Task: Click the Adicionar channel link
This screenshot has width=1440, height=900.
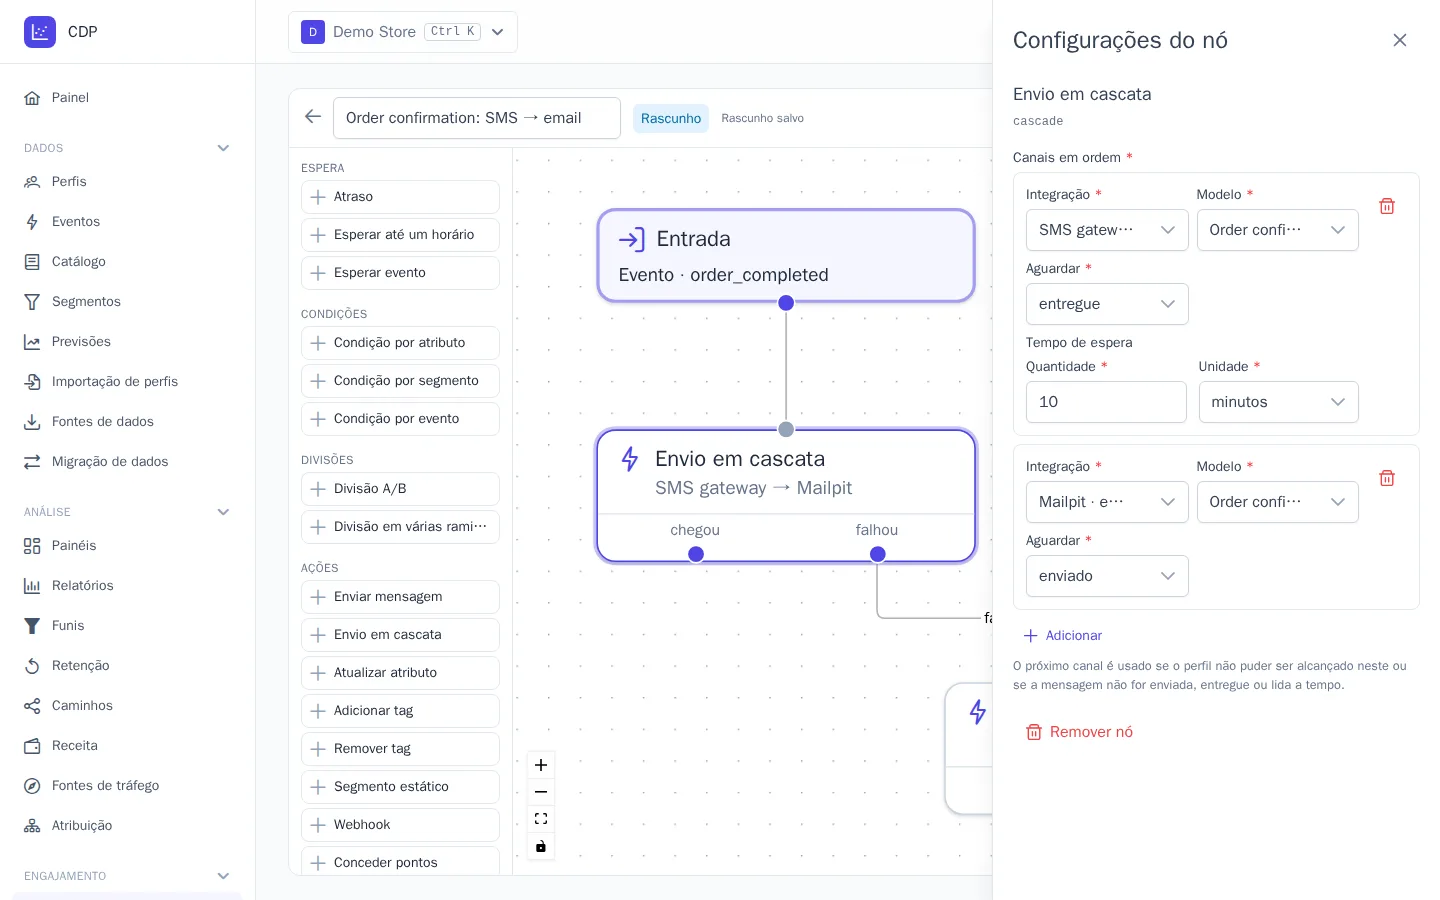Action: (1063, 636)
